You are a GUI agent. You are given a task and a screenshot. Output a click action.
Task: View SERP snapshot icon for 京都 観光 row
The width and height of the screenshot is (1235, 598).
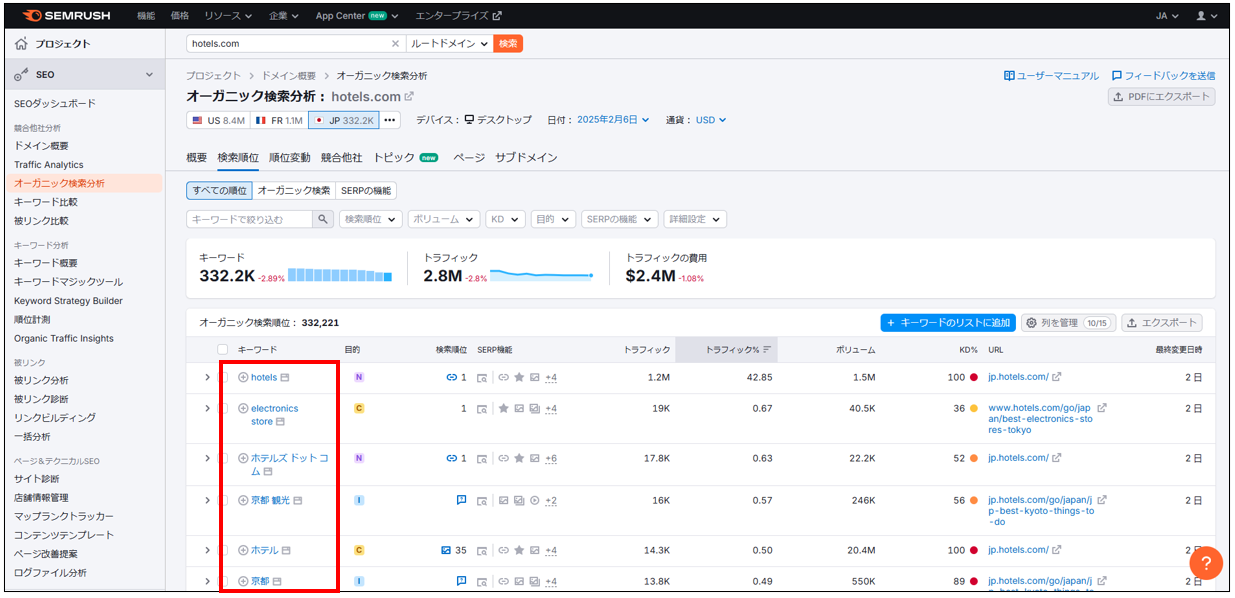(482, 501)
